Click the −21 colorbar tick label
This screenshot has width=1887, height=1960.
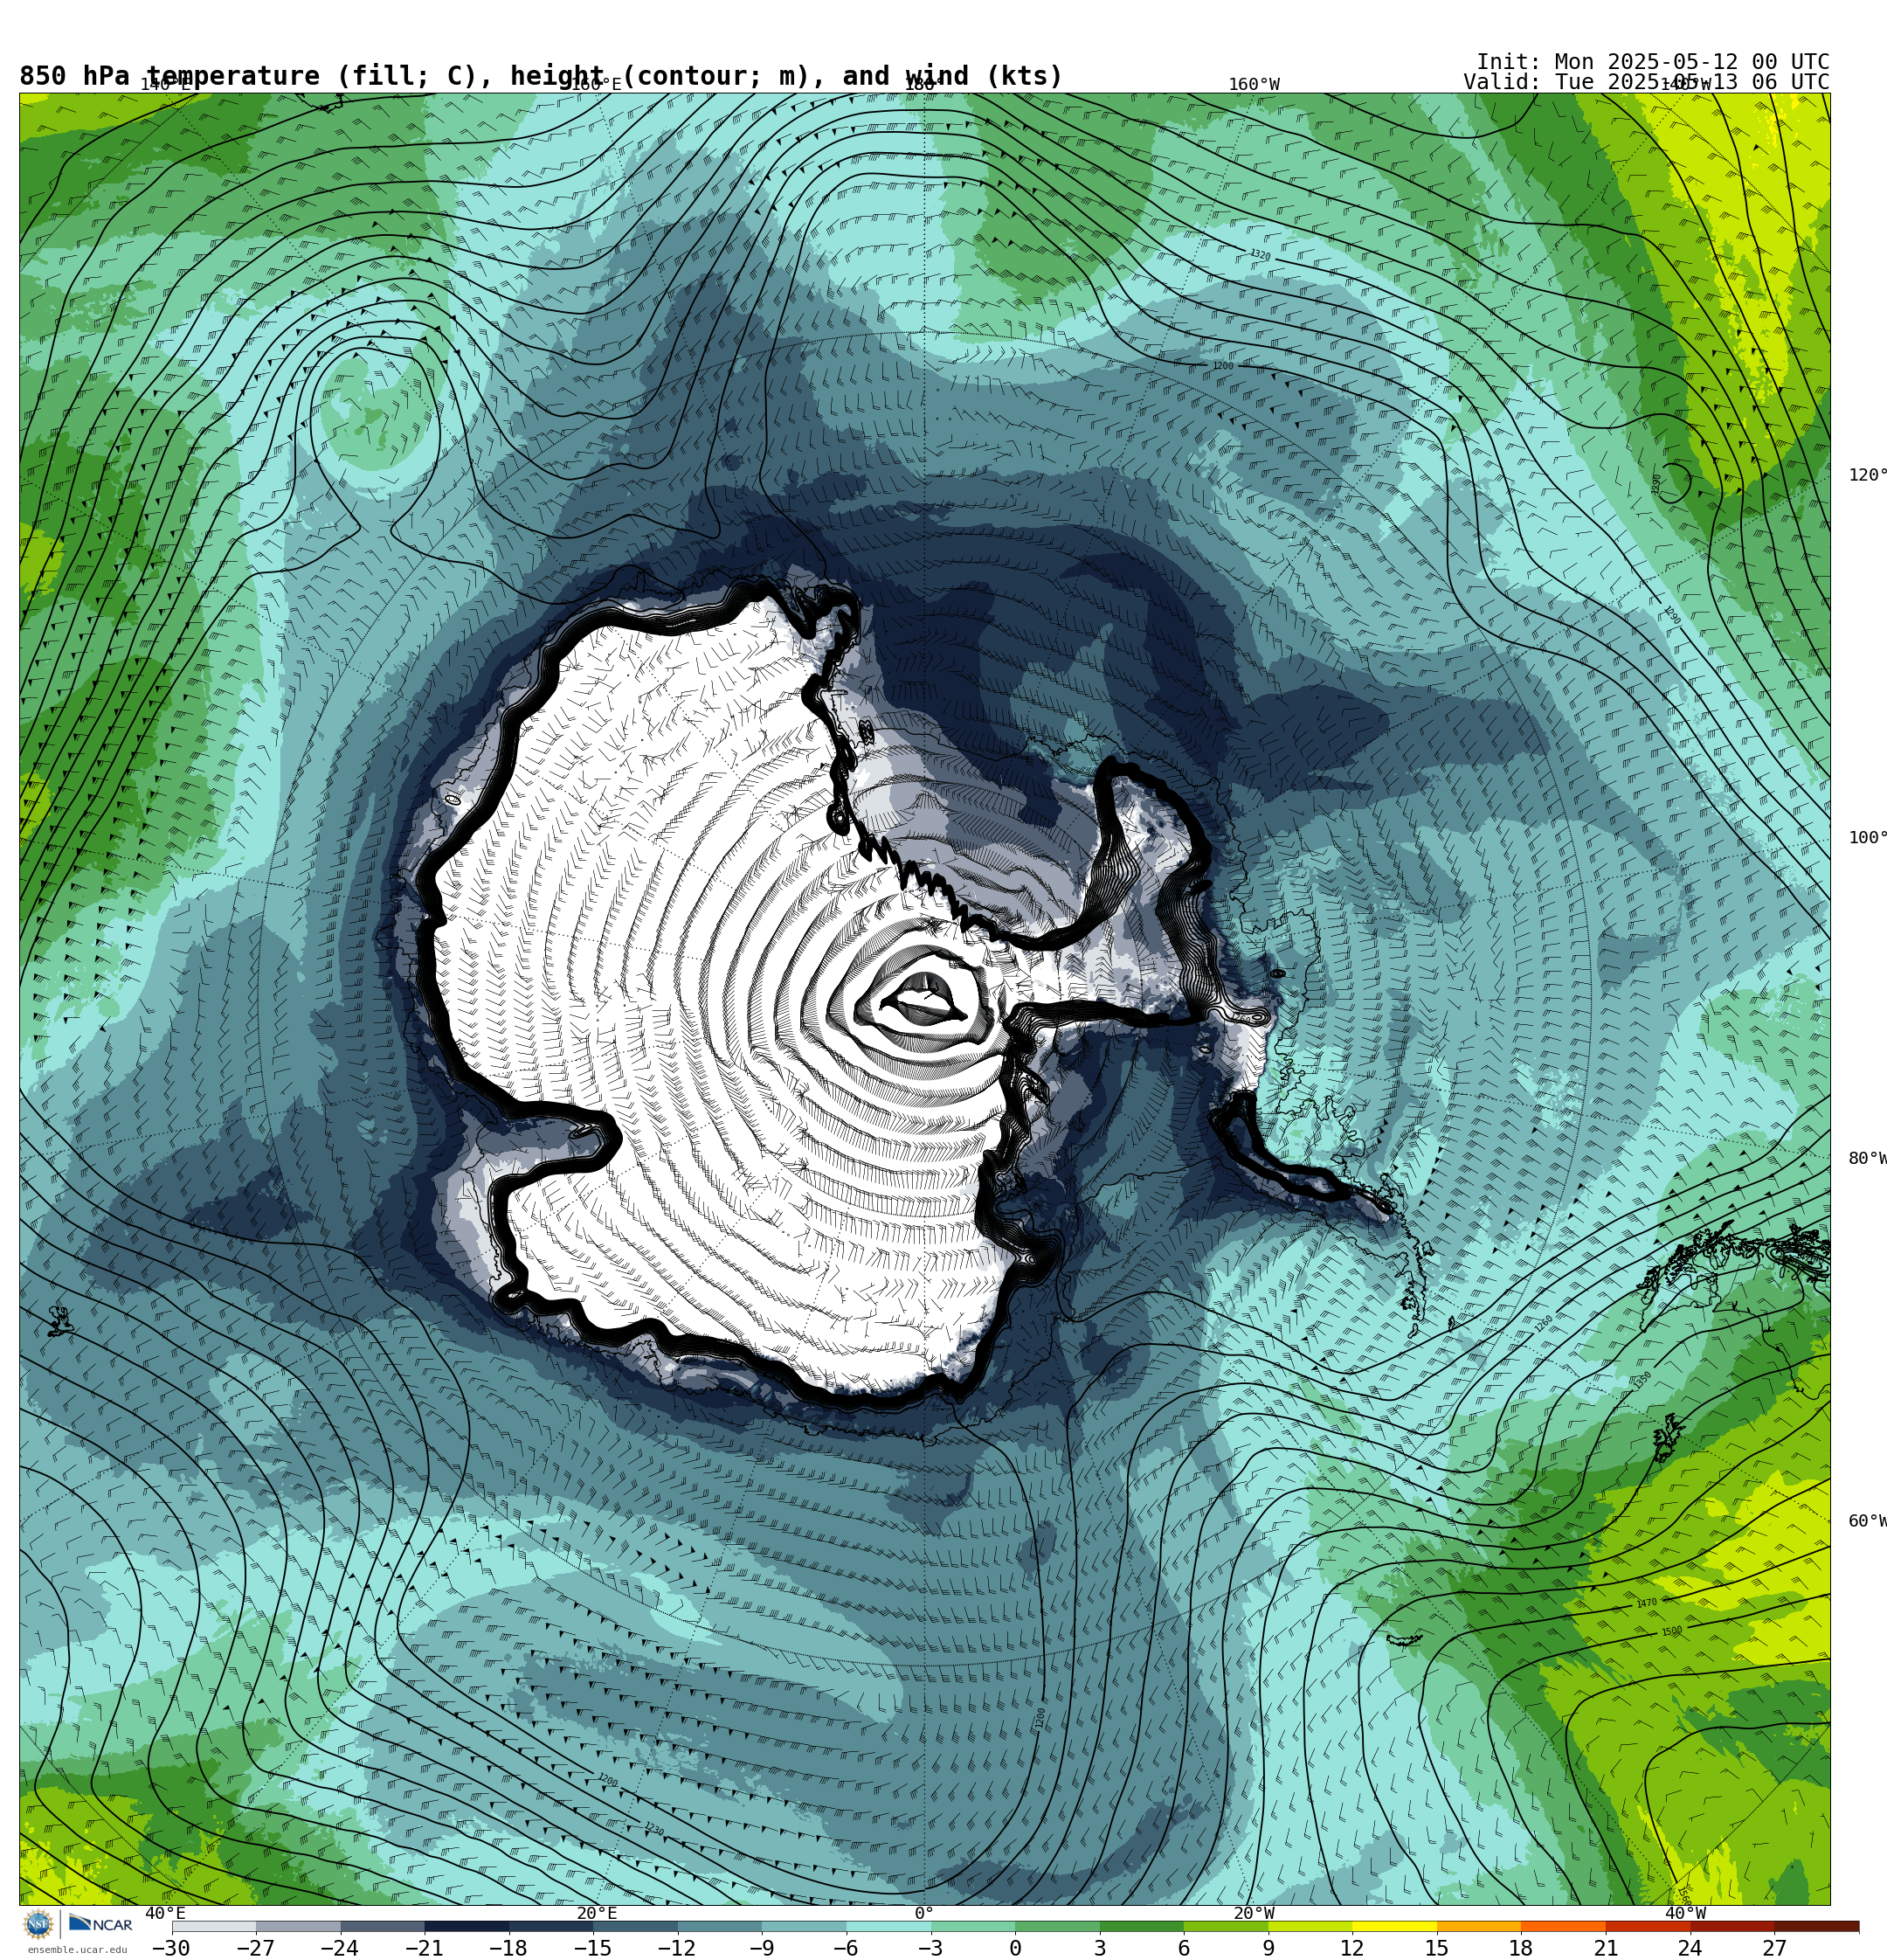(x=424, y=1948)
